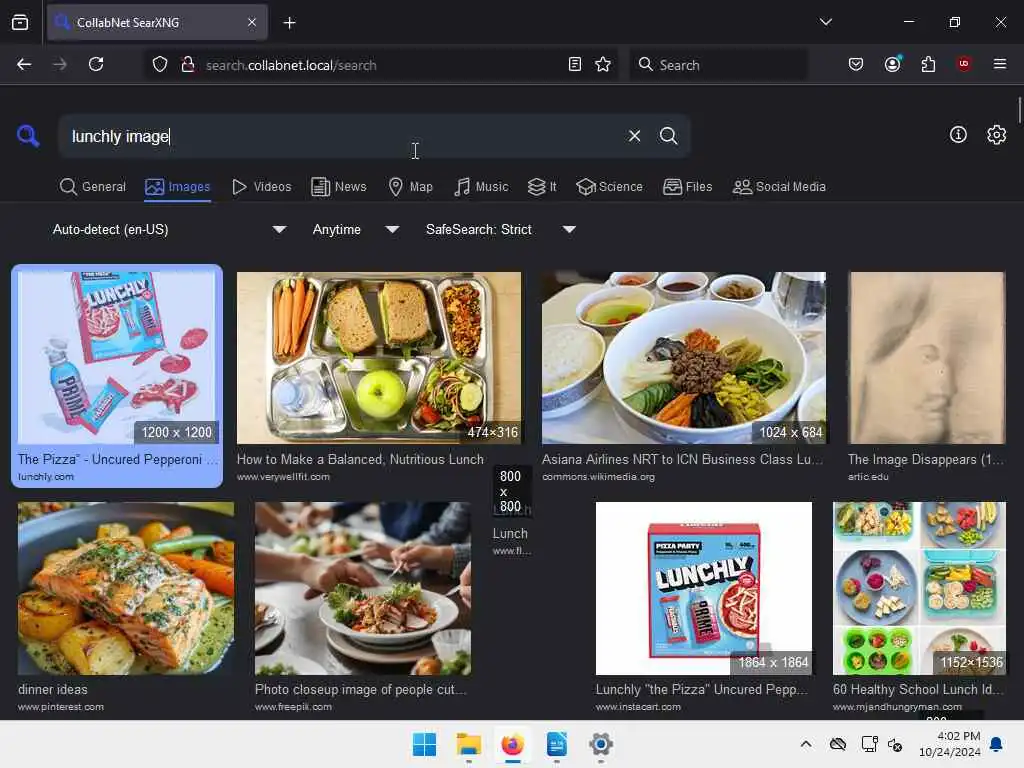Open the Lunchly Pizza 1200 x 1200 thumbnail

coord(117,358)
